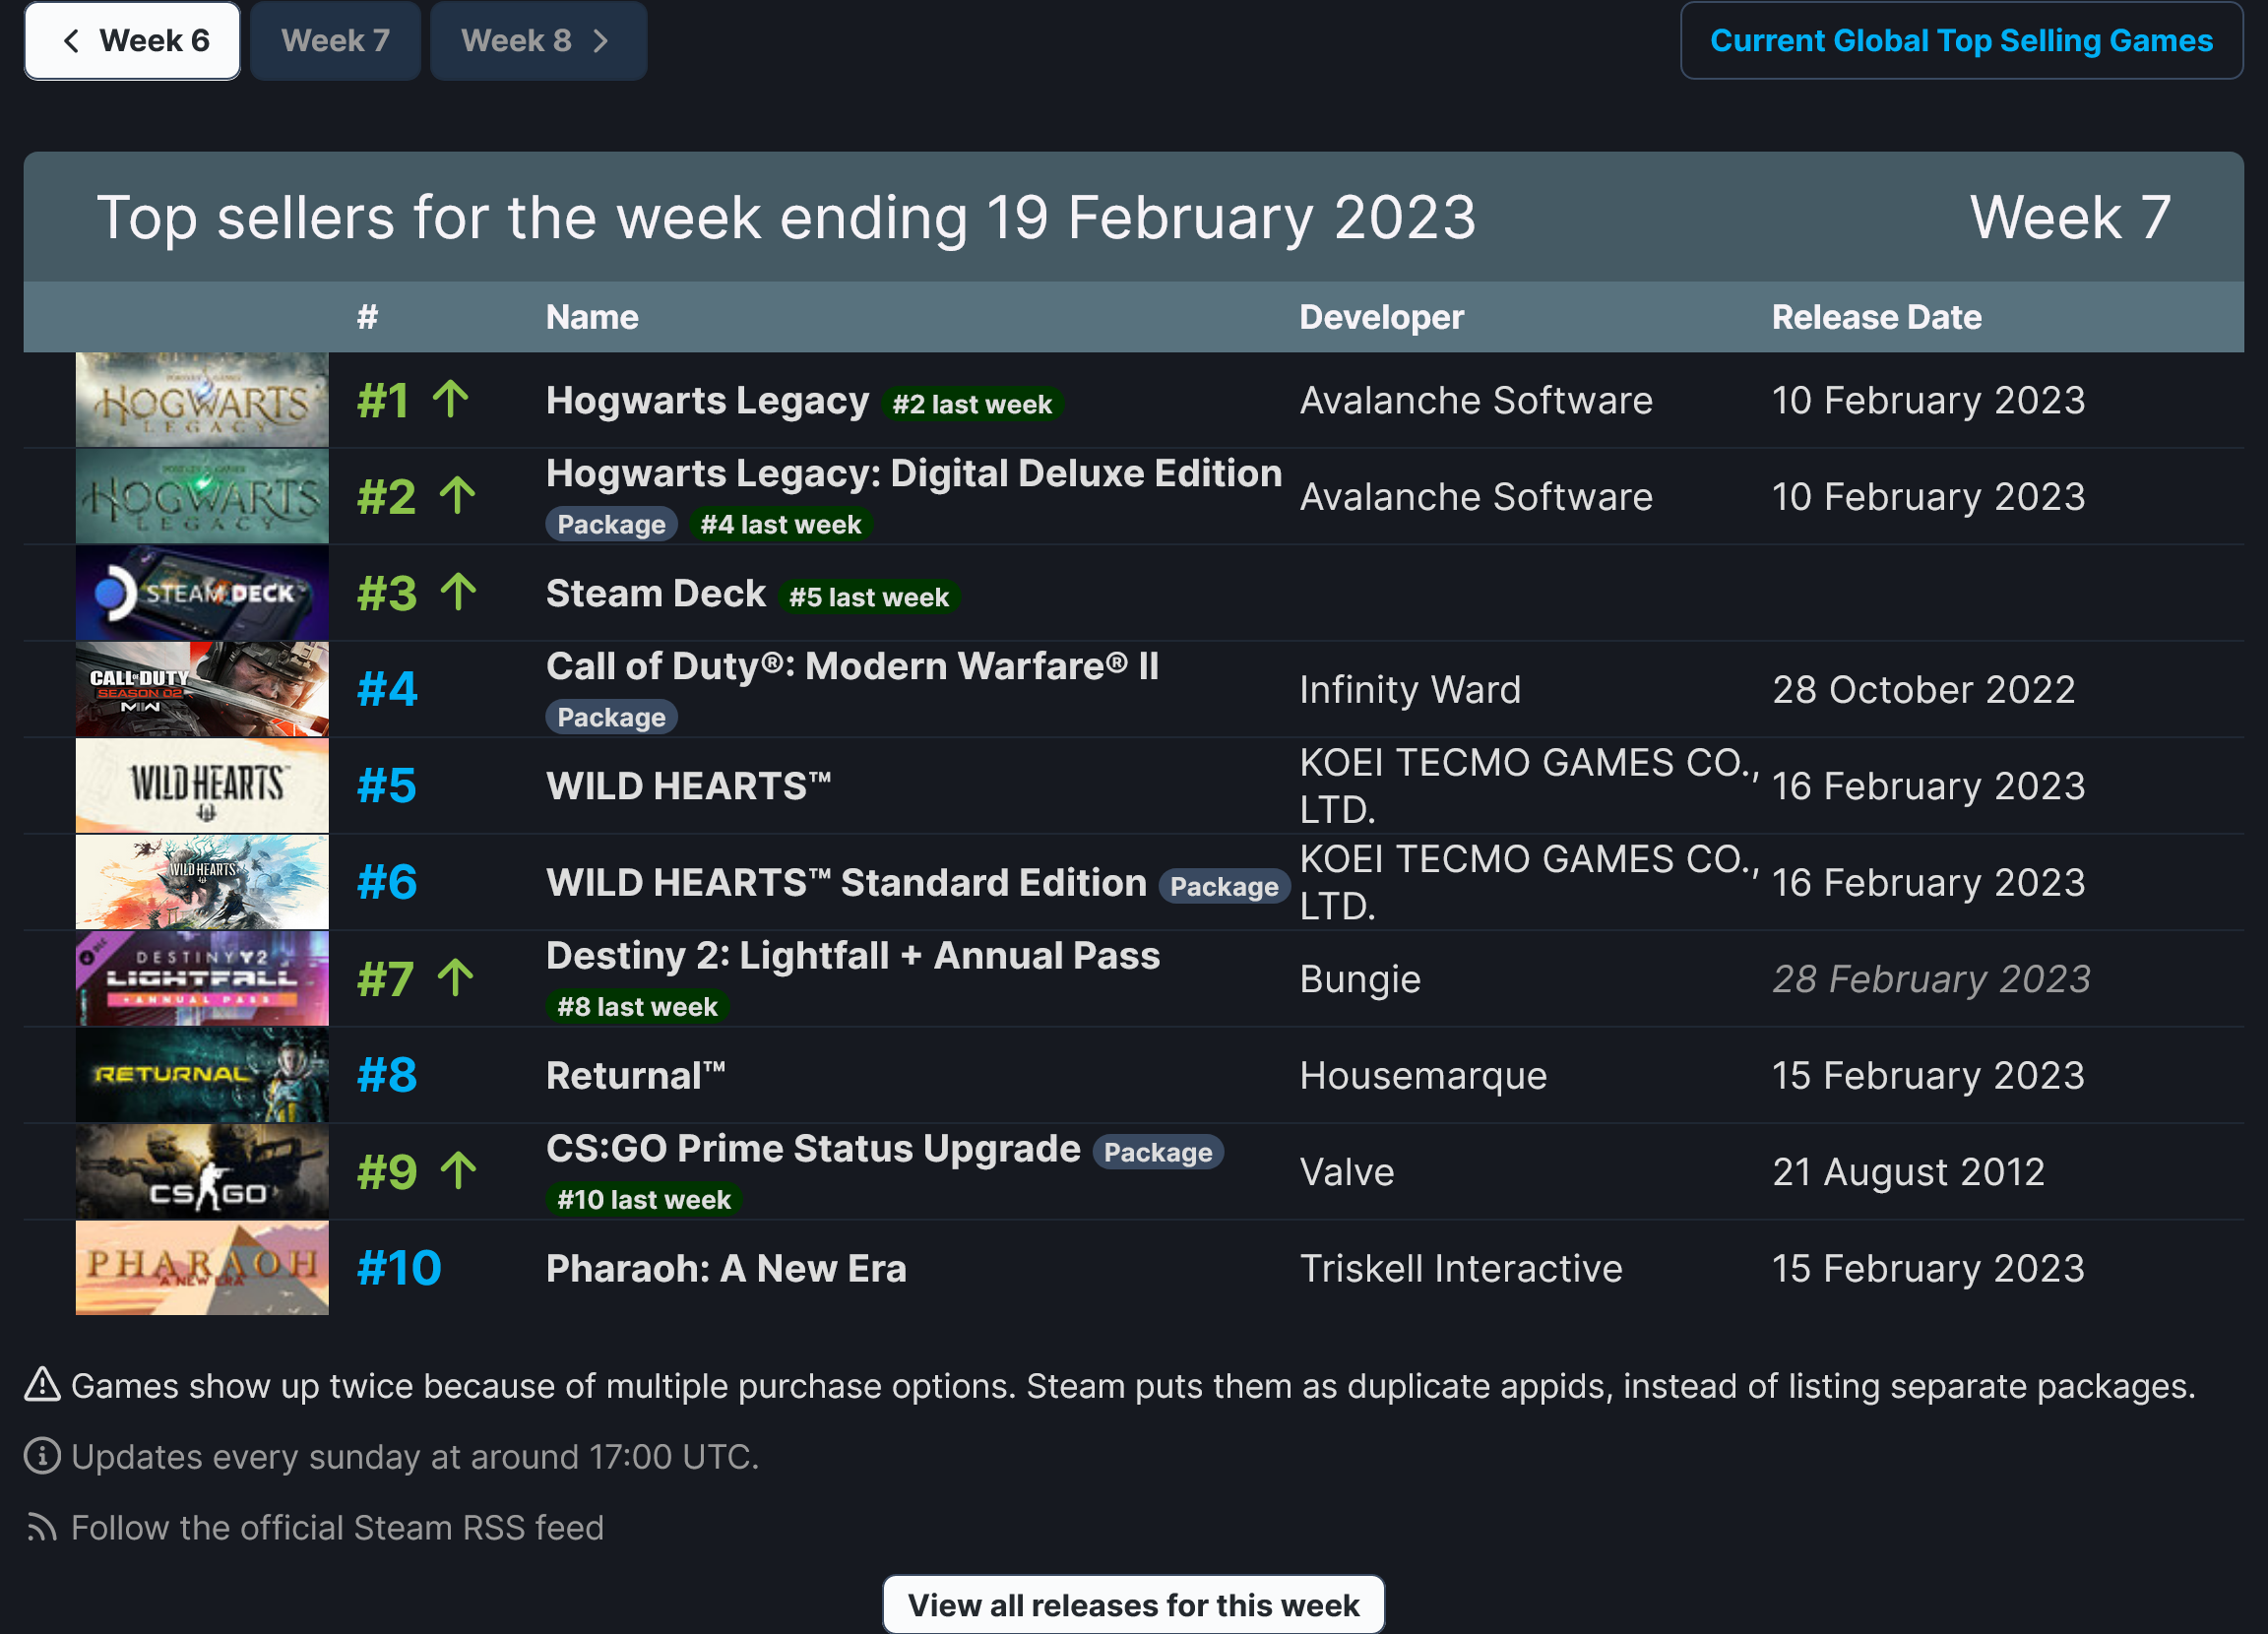Open Call of Duty: Modern Warfare II title

click(x=852, y=666)
